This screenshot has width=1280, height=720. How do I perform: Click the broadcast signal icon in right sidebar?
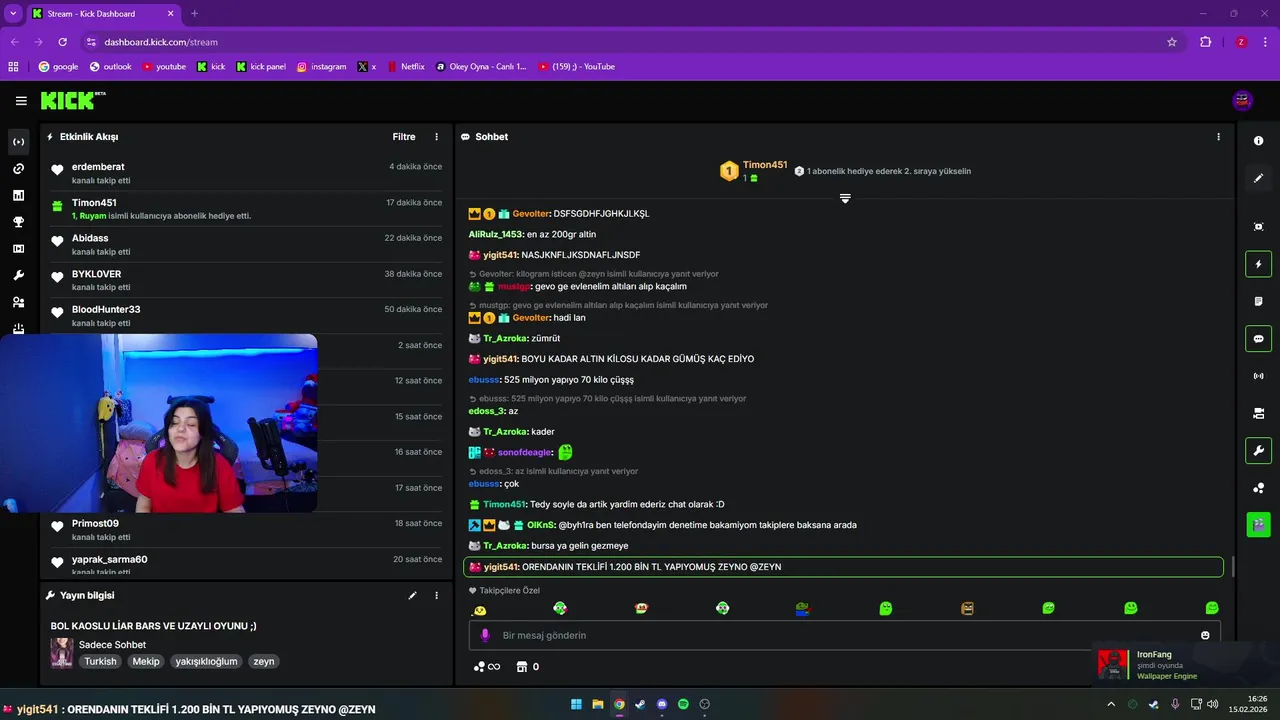coord(1258,376)
